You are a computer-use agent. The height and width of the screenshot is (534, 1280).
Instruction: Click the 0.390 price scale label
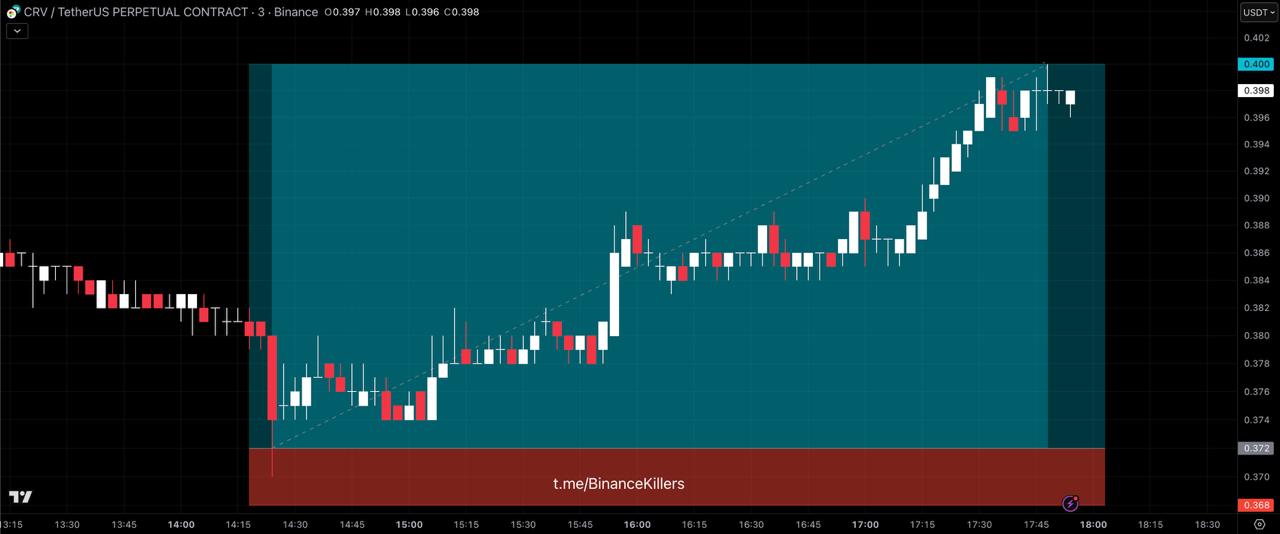click(x=1255, y=198)
